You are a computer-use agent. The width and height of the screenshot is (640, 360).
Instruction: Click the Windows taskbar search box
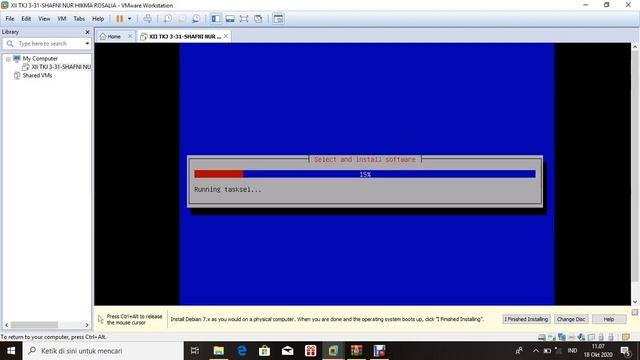pos(103,351)
